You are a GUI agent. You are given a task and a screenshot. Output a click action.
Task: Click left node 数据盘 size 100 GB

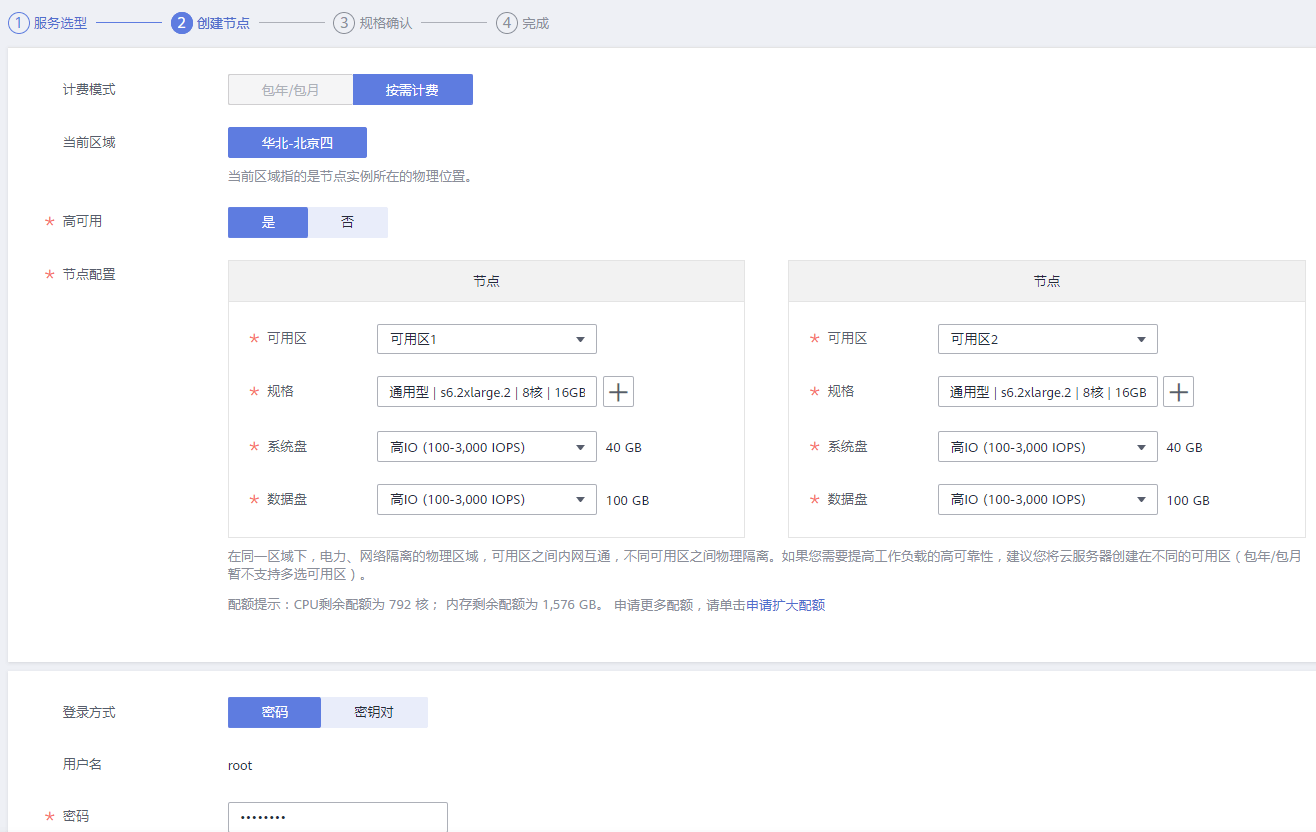click(x=628, y=500)
